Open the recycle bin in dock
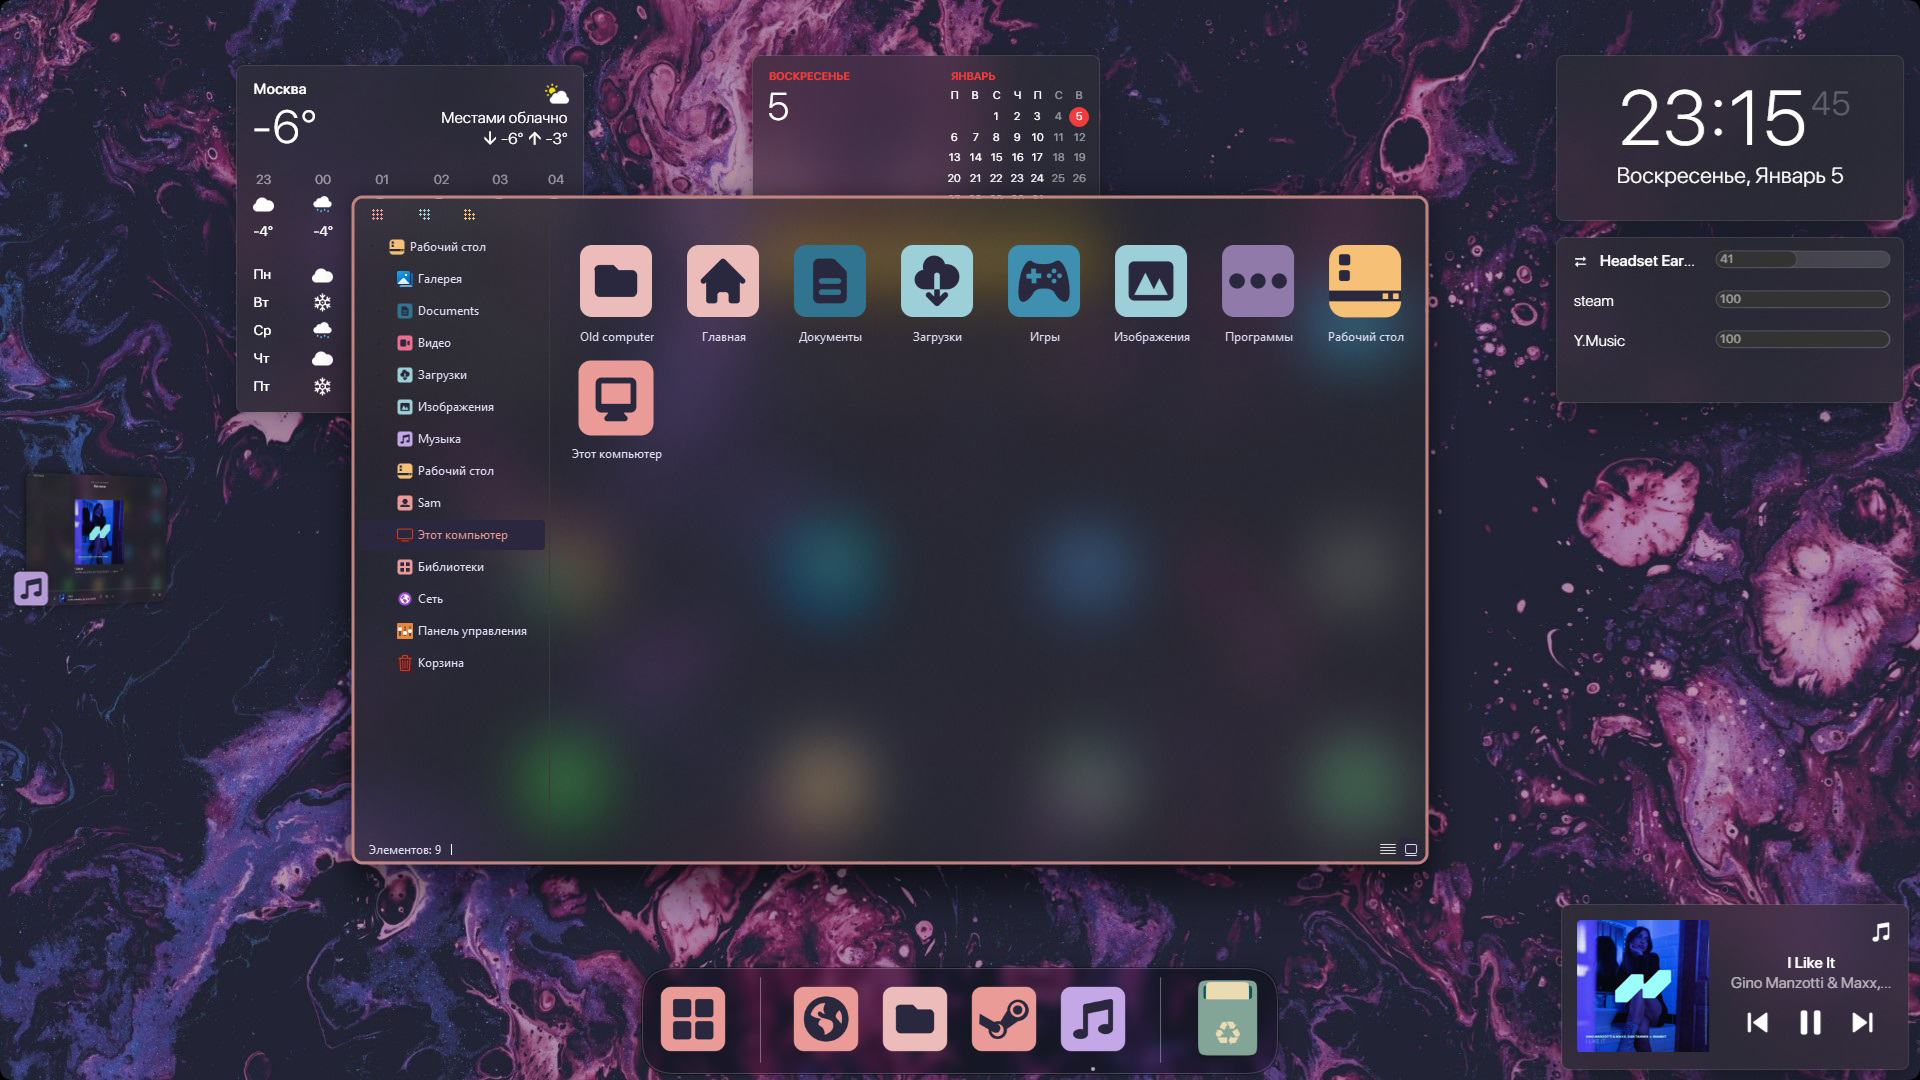Viewport: 1920px width, 1080px height. 1227,1018
